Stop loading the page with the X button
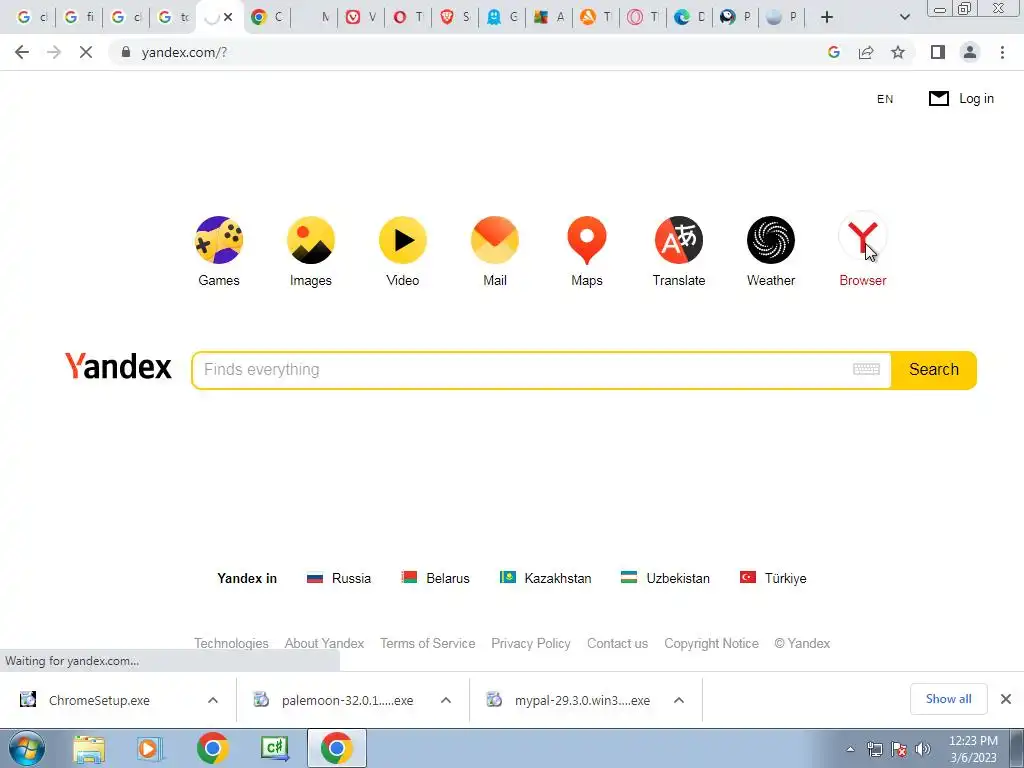Screen dimensions: 1024x768 [86, 52]
